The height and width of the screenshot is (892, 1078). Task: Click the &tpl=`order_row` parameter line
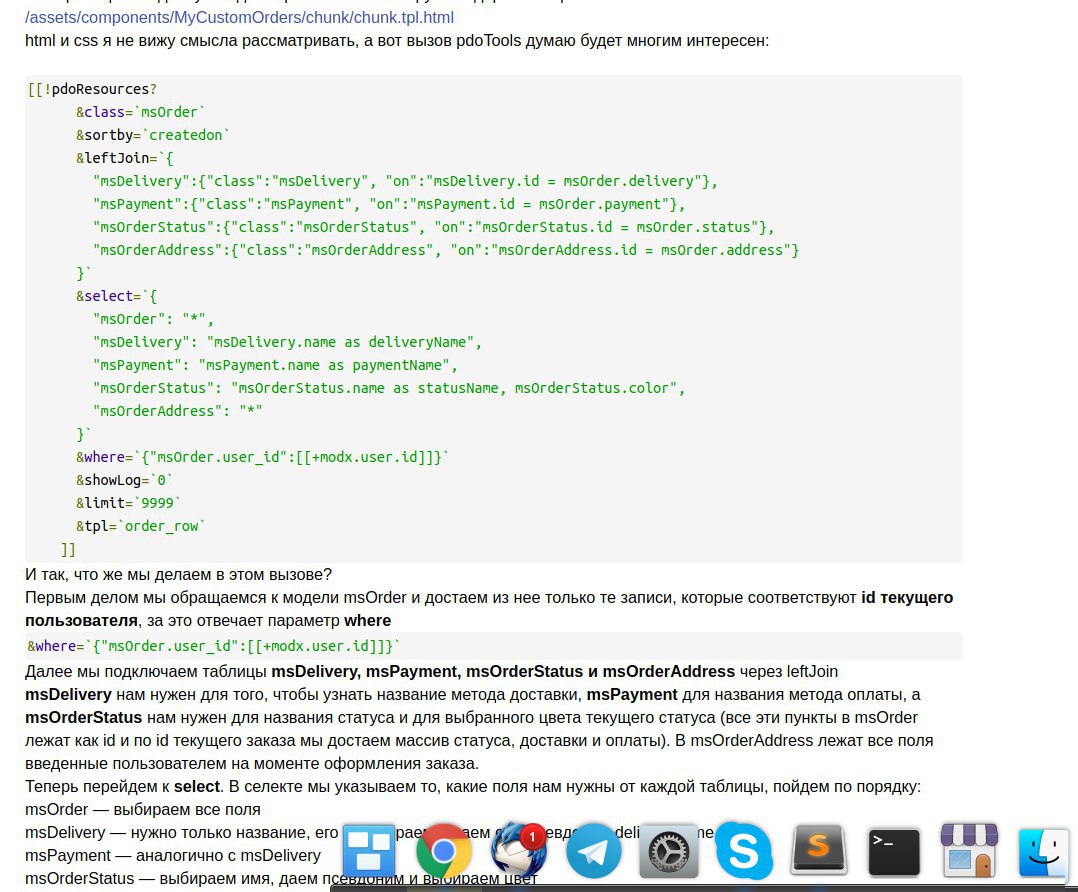pyautogui.click(x=141, y=526)
